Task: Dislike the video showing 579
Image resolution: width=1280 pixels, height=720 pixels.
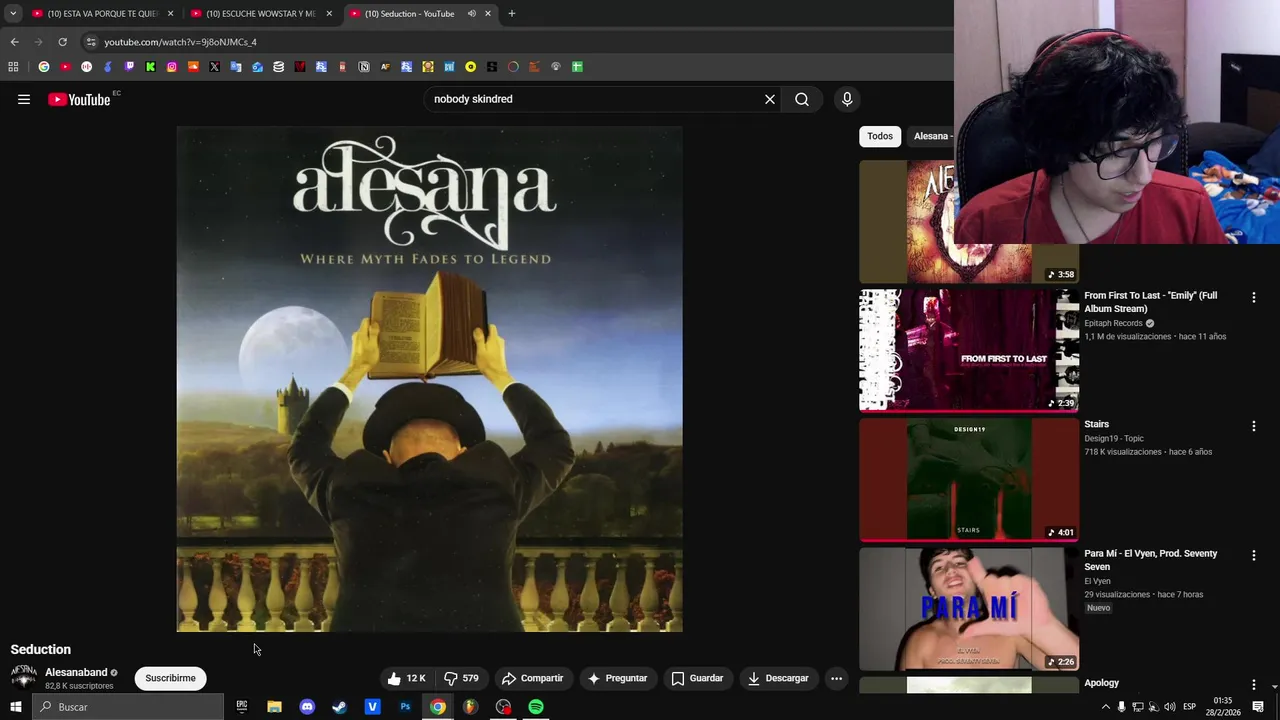Action: [461, 678]
